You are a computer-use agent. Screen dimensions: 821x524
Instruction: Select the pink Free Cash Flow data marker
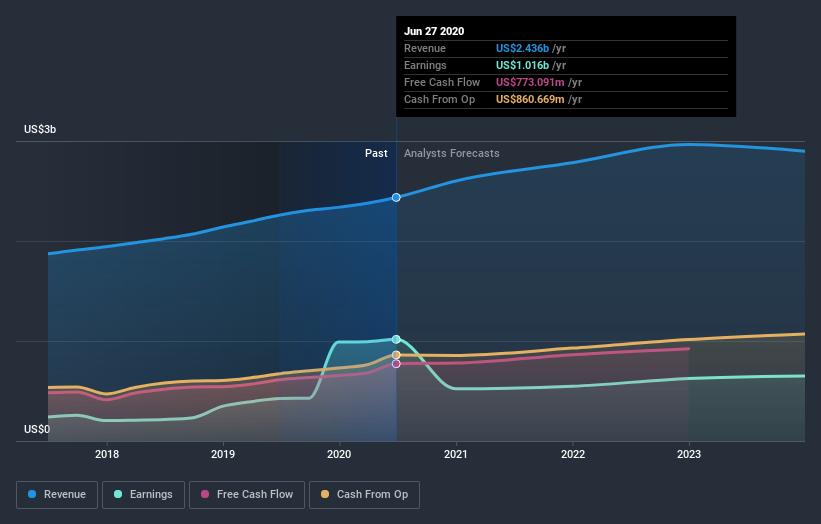coord(396,364)
